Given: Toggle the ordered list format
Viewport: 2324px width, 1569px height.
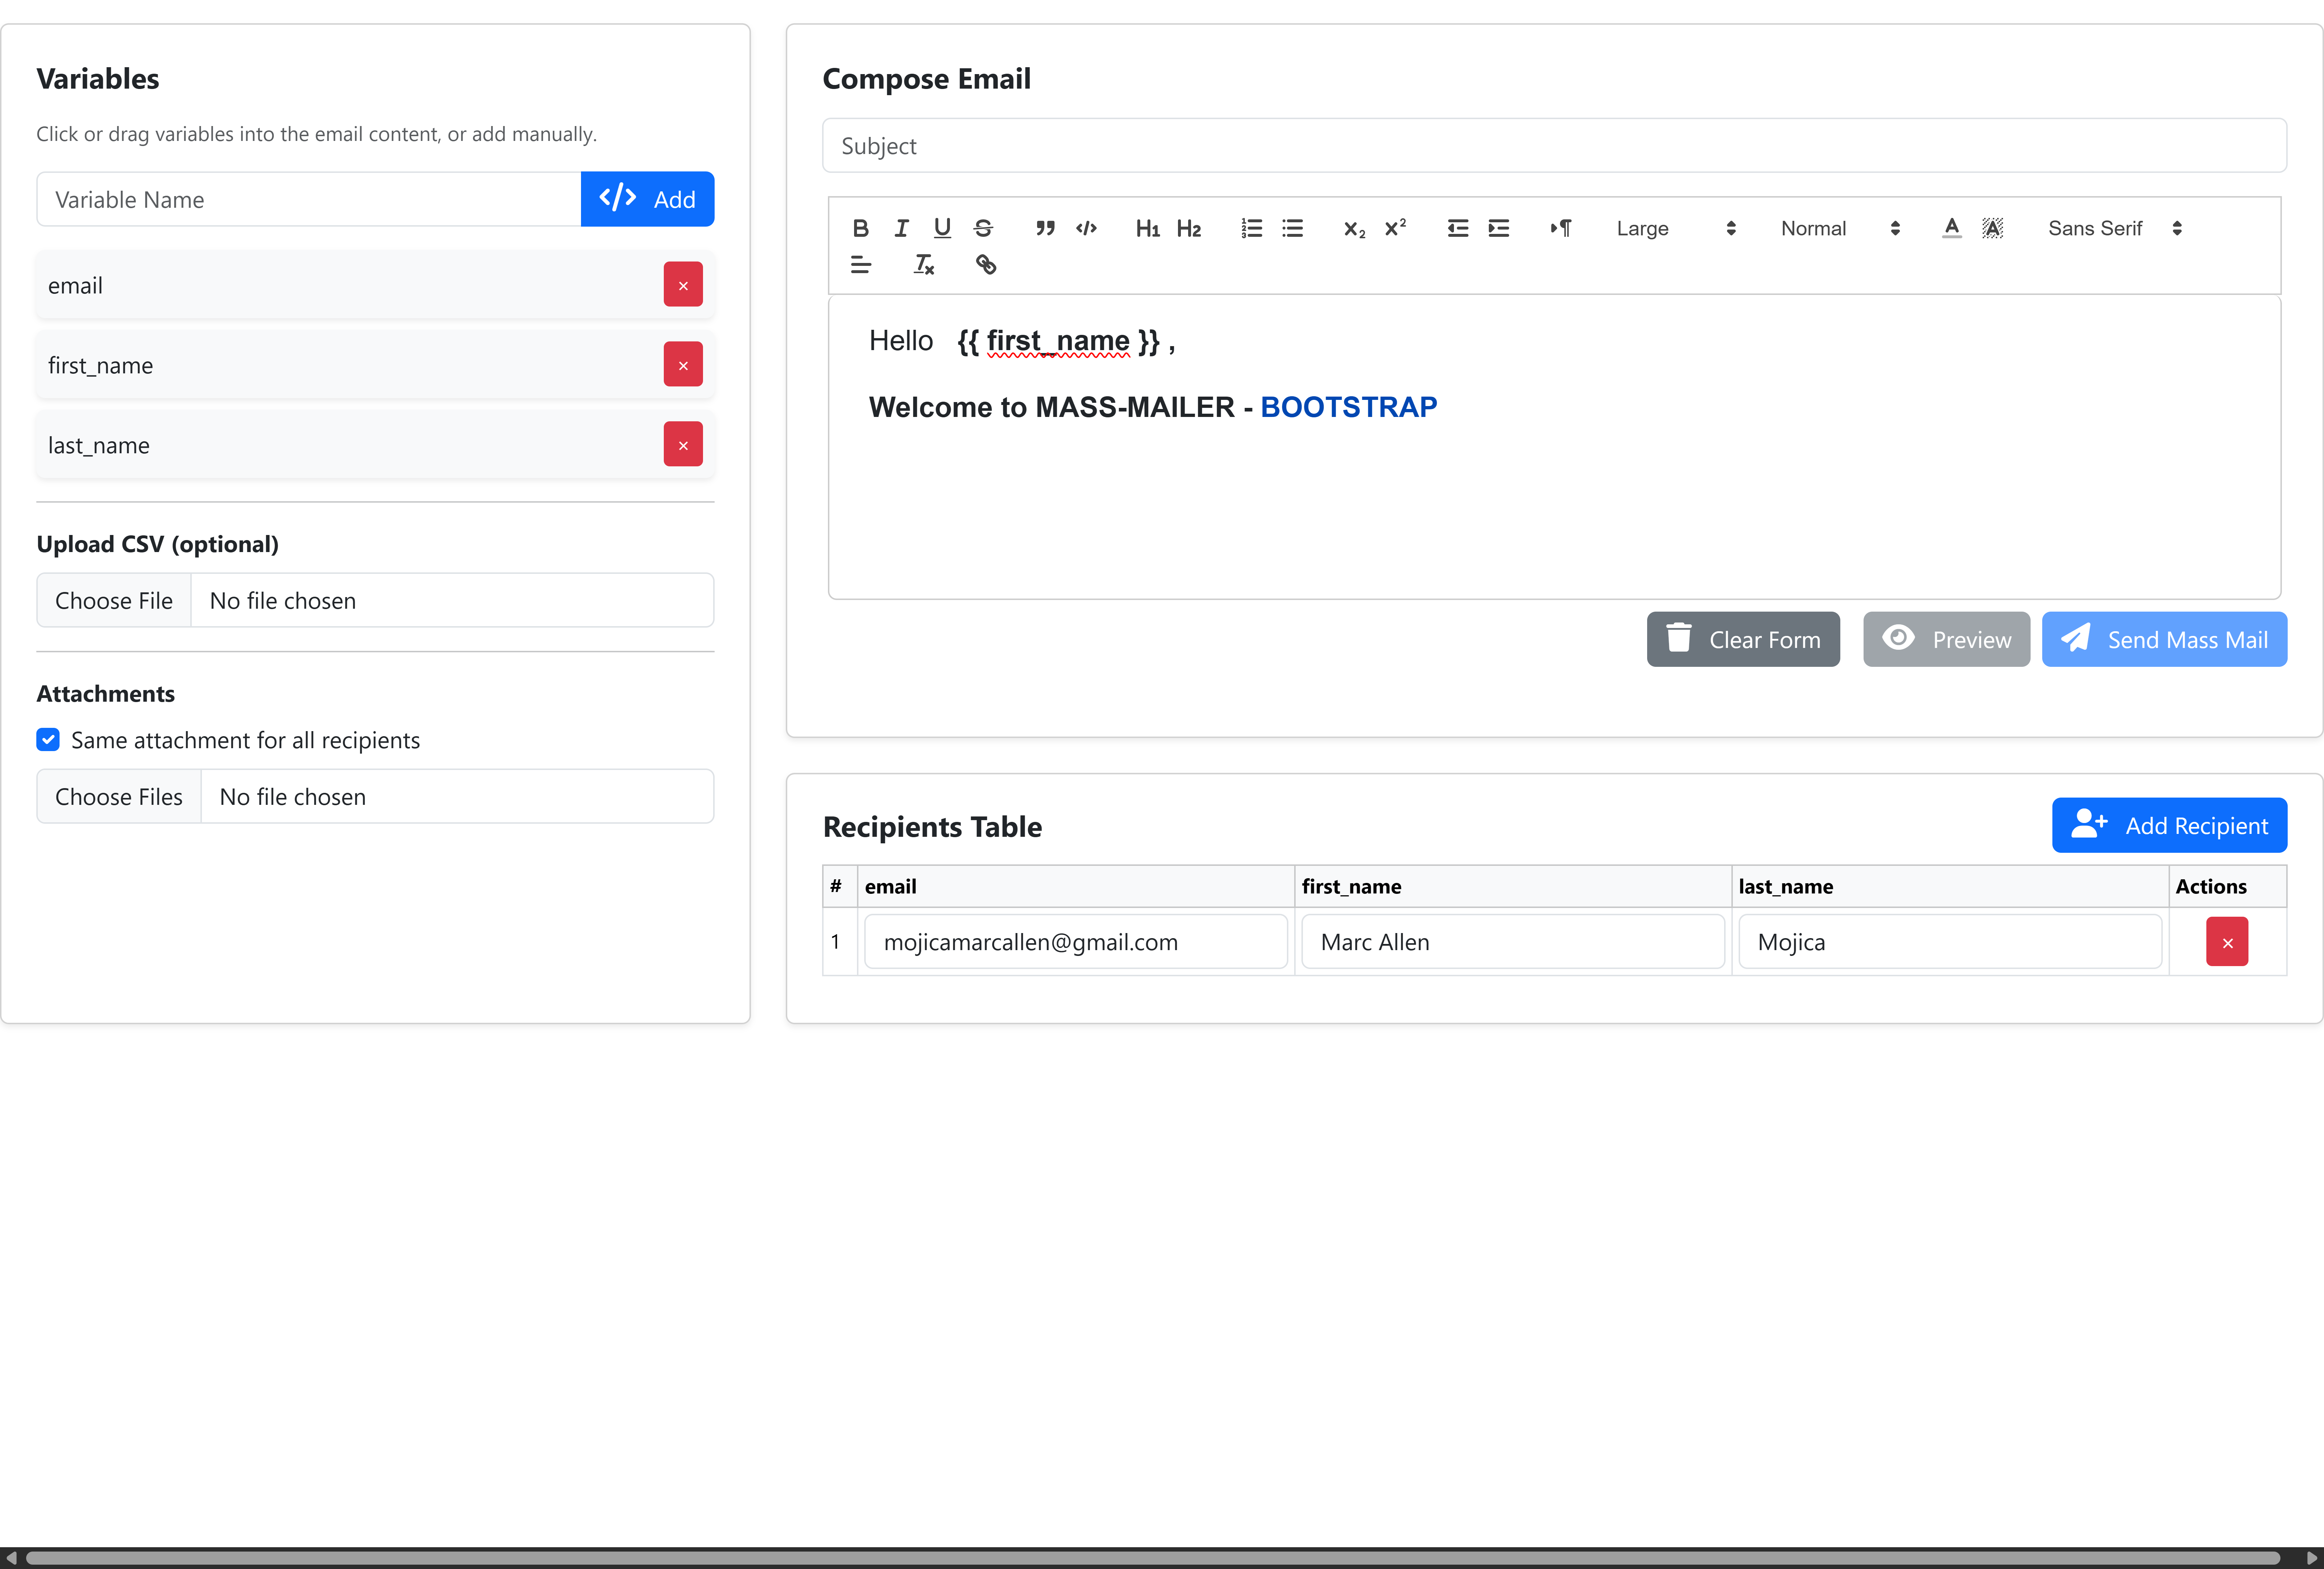Looking at the screenshot, I should click(1250, 228).
